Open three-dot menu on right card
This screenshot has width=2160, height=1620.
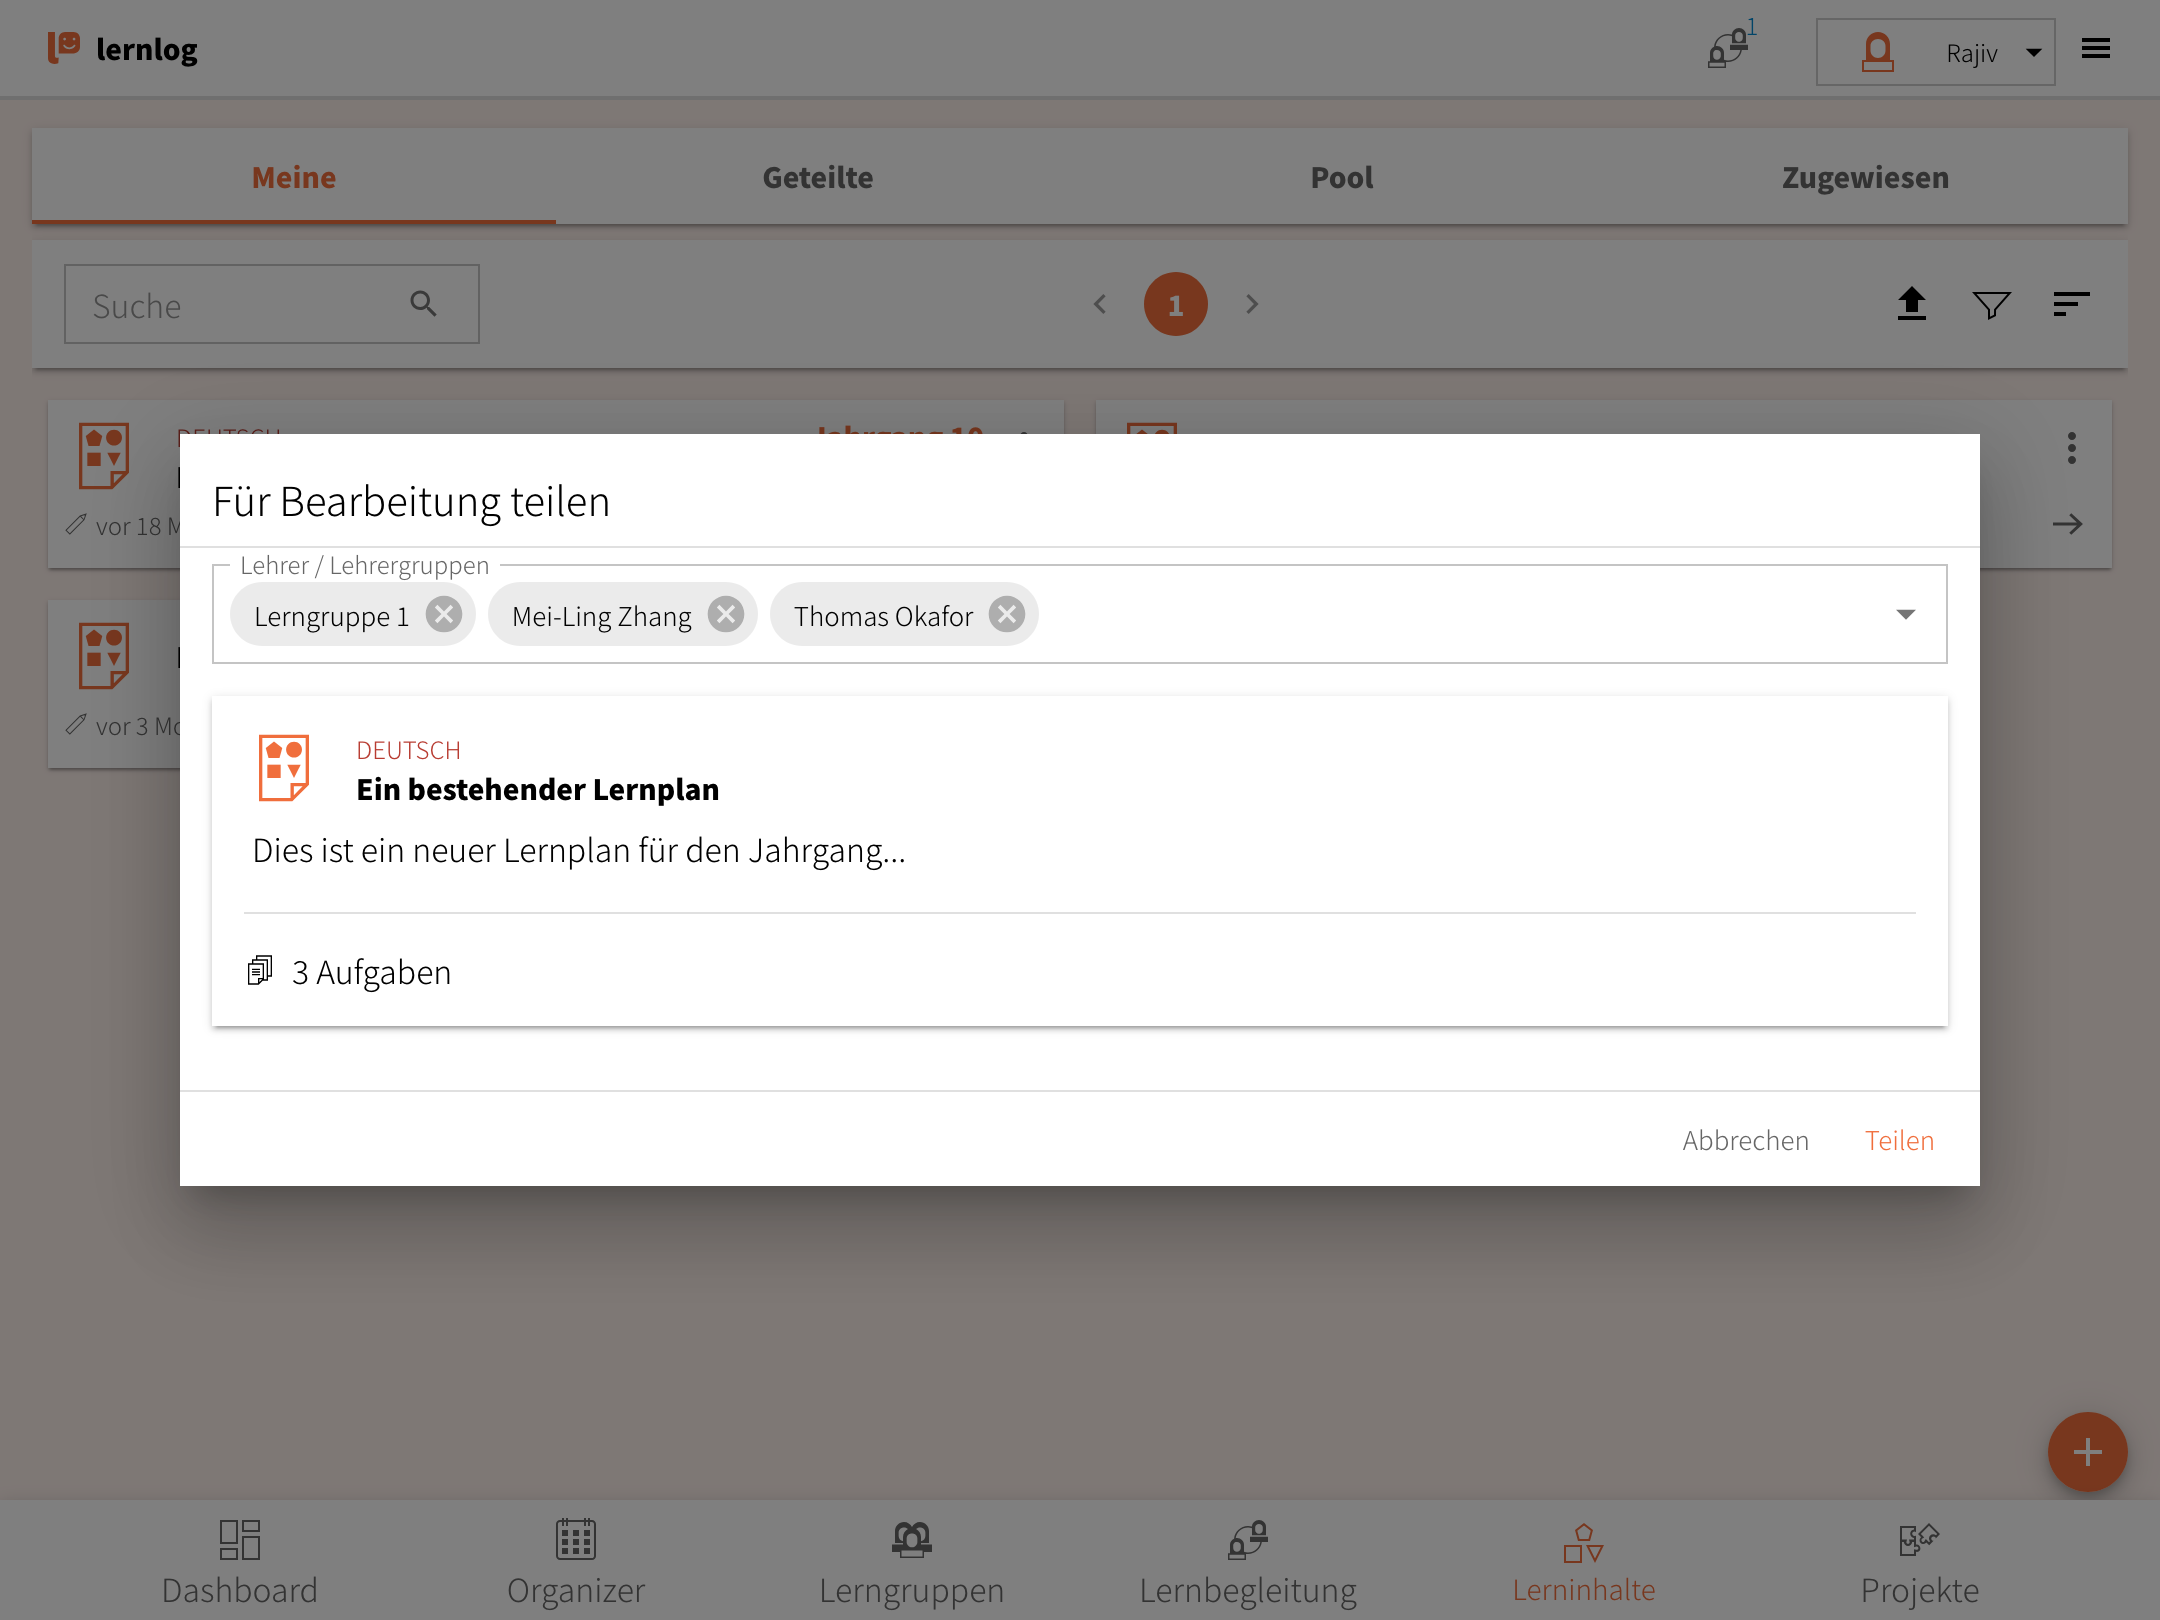[x=2071, y=448]
